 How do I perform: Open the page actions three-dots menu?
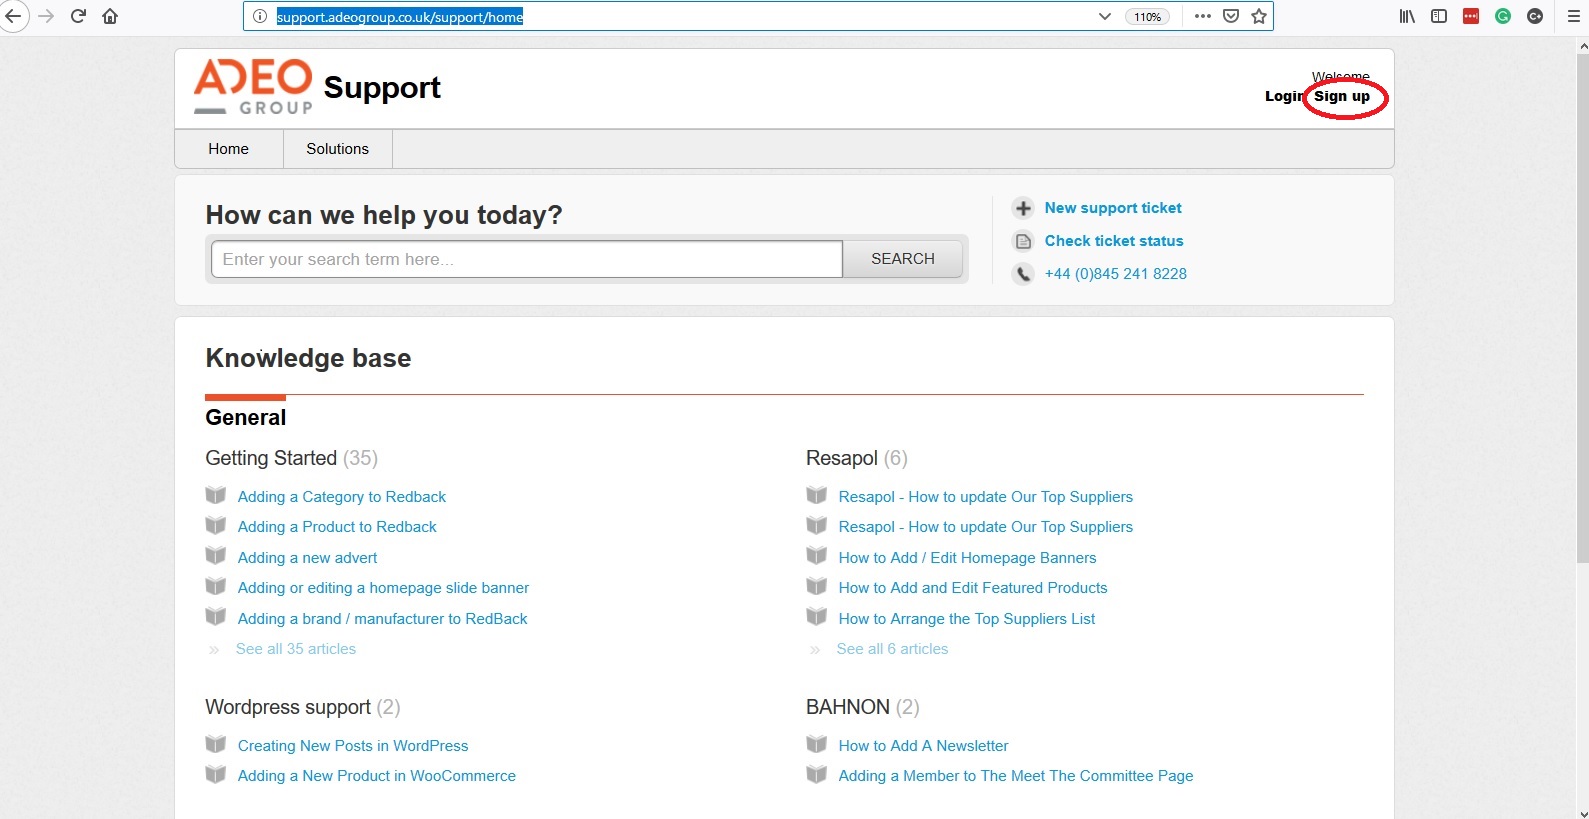pos(1202,16)
